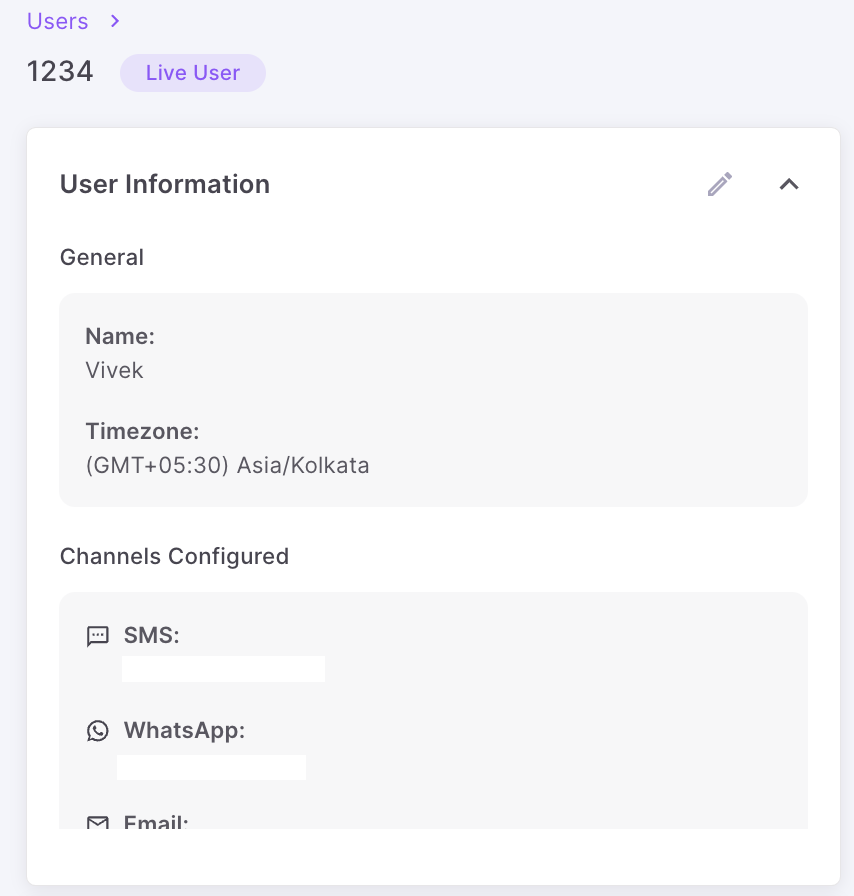Click the Channels Configured section label
This screenshot has width=854, height=896.
[x=174, y=556]
